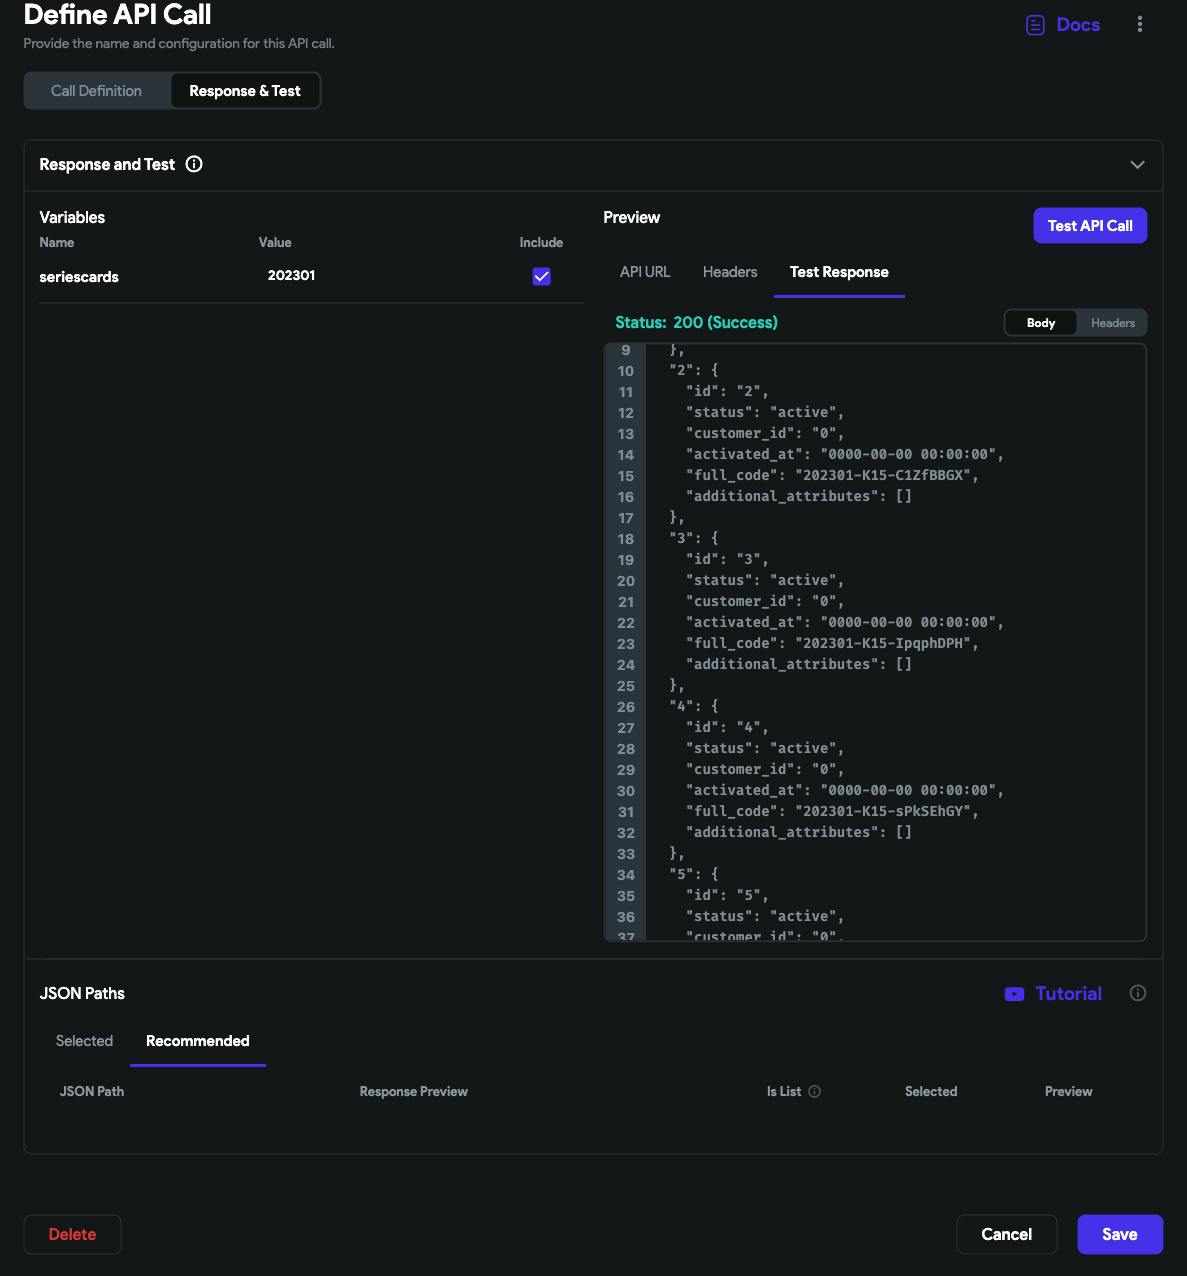Click the seriescards value field 202301
This screenshot has width=1187, height=1276.
291,276
